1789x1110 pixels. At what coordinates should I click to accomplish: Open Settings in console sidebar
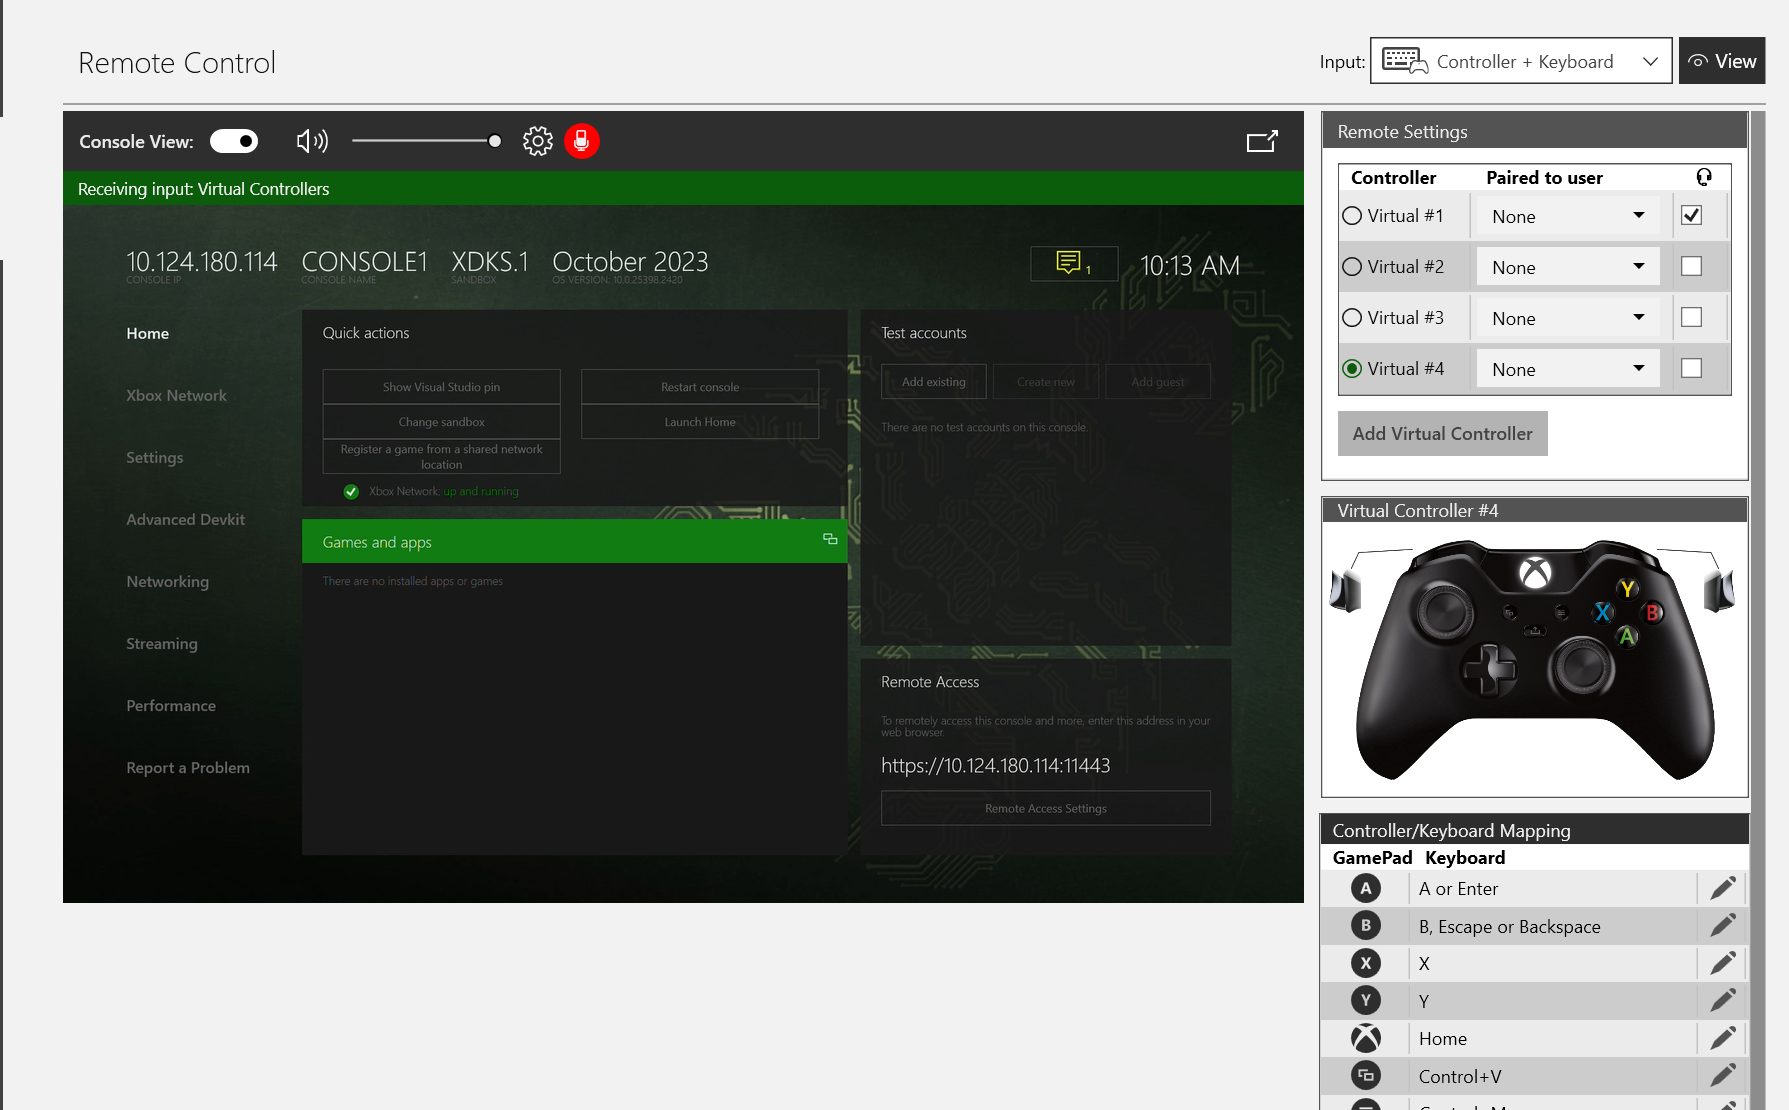pos(155,458)
